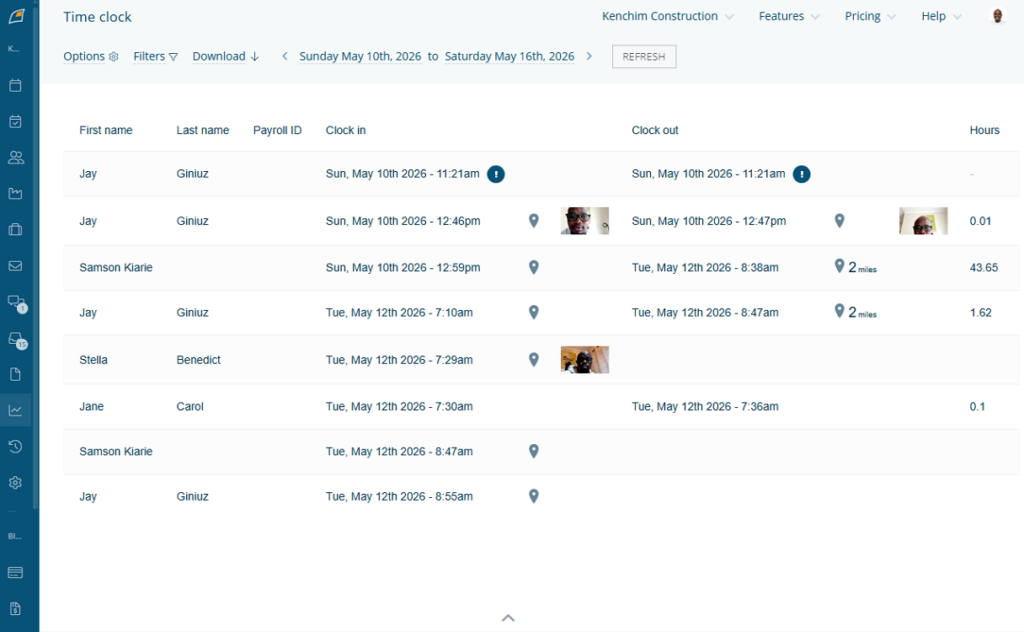Screen dimensions: 1024x632
Task: Open the document file icon in the sidebar
Action: (x=16, y=374)
